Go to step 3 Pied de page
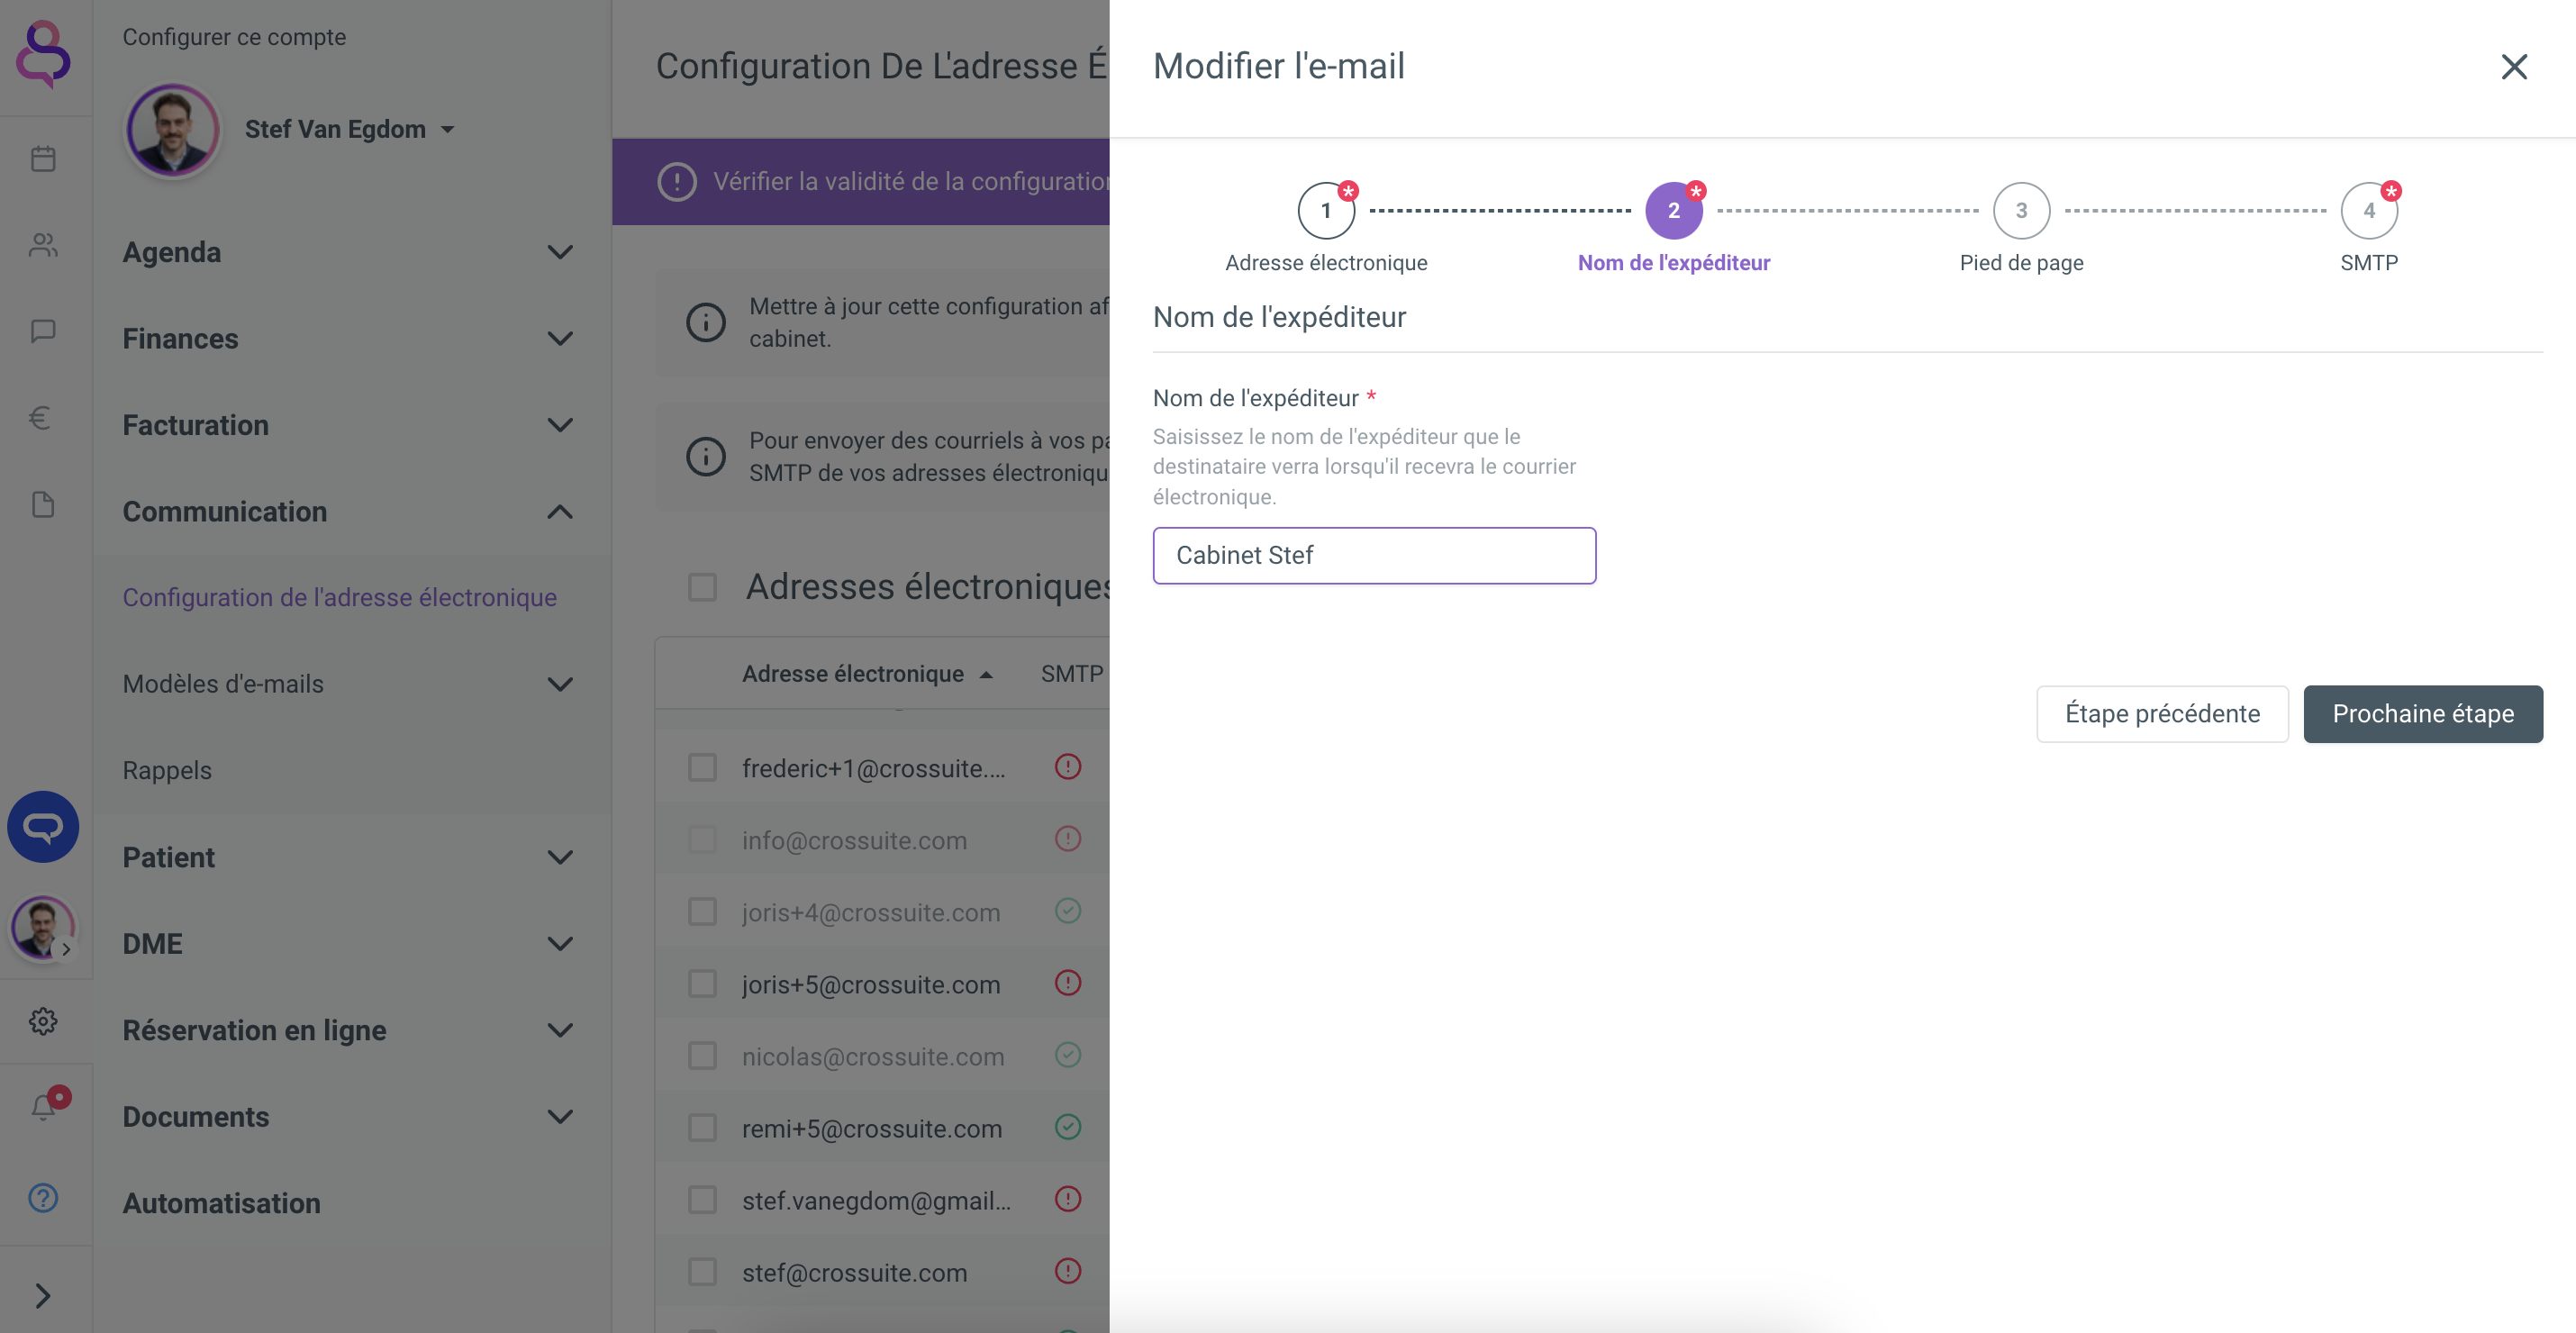Screen dimensions: 2576x1333 tap(2021, 211)
